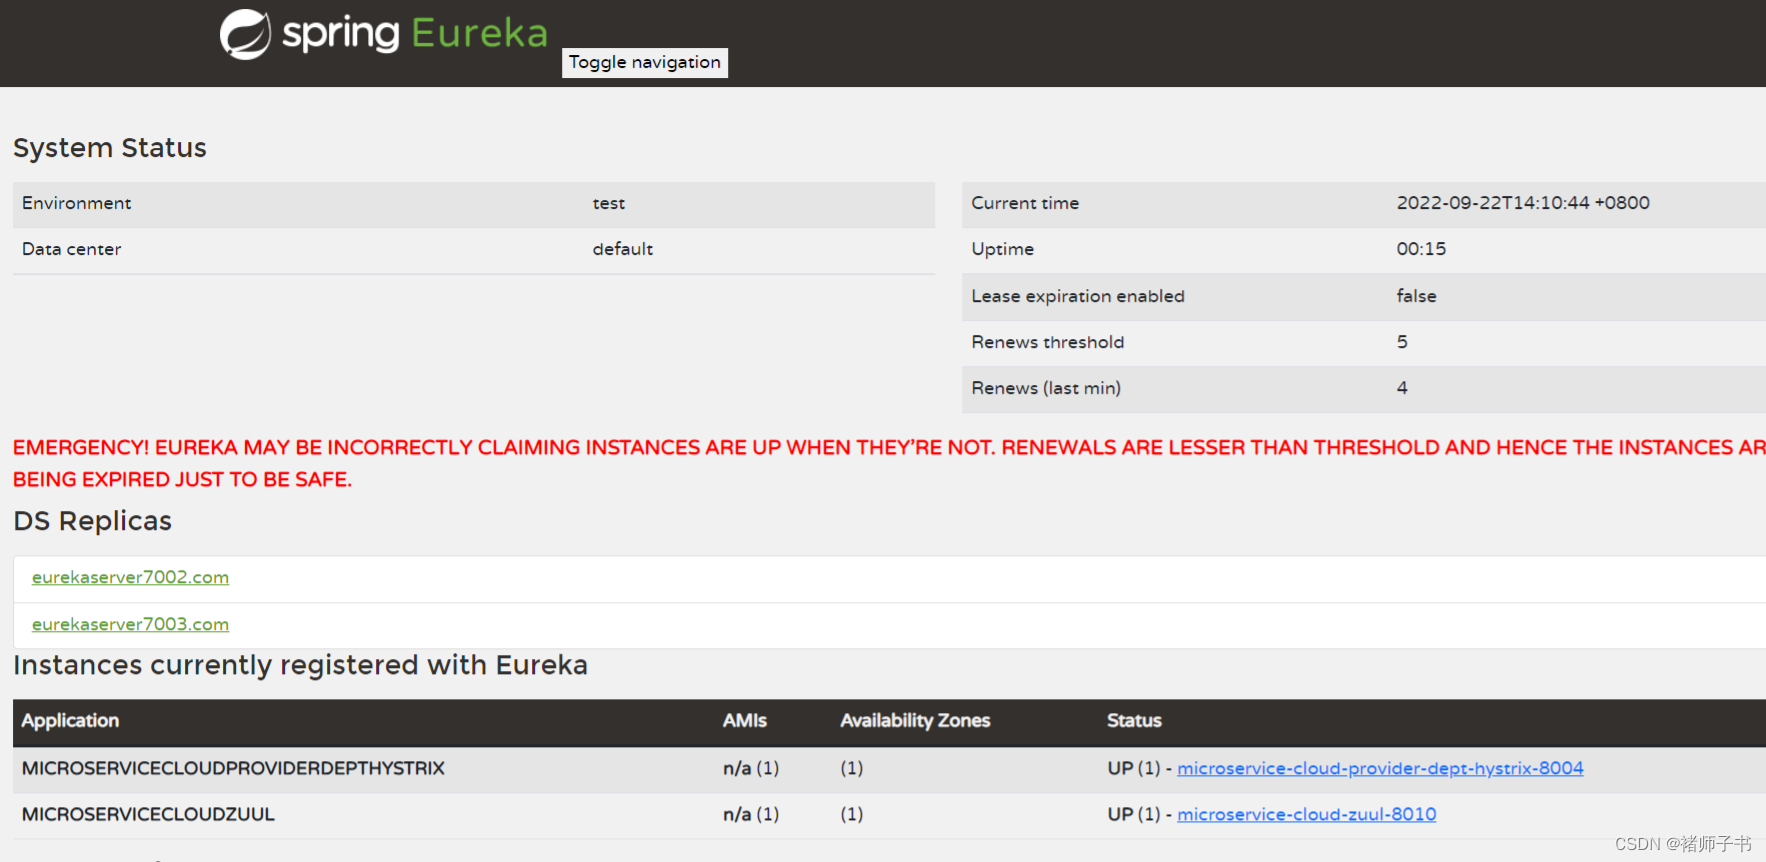This screenshot has height=862, width=1766.
Task: Select the MICROSERVICECLOUDPROVIDERDEPTHYSTRIX application name
Action: click(233, 768)
